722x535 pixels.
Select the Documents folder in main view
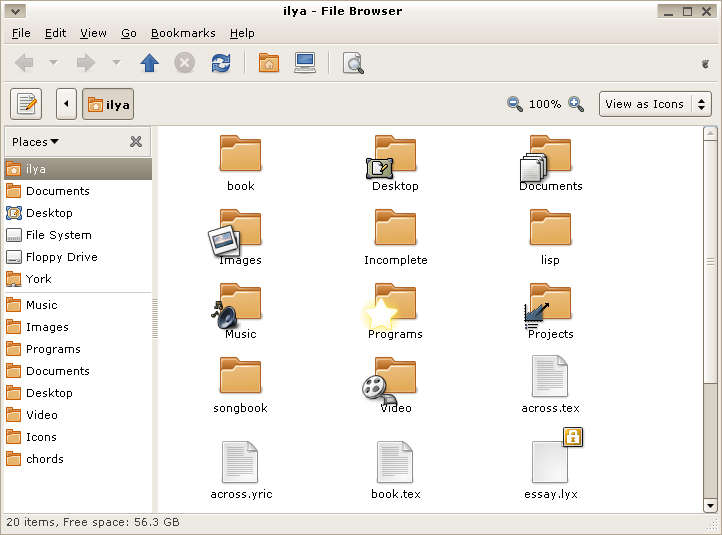click(547, 157)
